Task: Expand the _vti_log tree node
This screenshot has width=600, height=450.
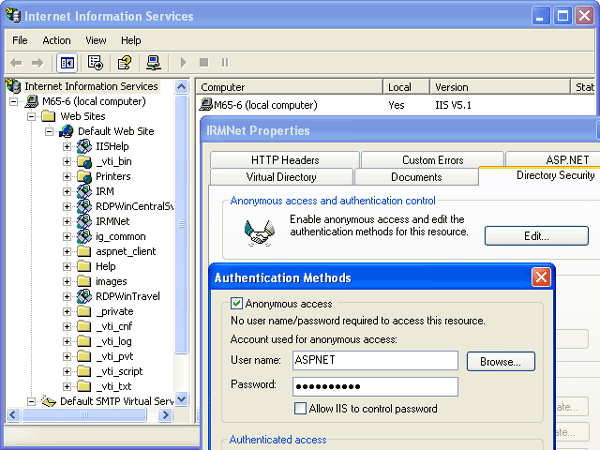Action: [x=67, y=341]
